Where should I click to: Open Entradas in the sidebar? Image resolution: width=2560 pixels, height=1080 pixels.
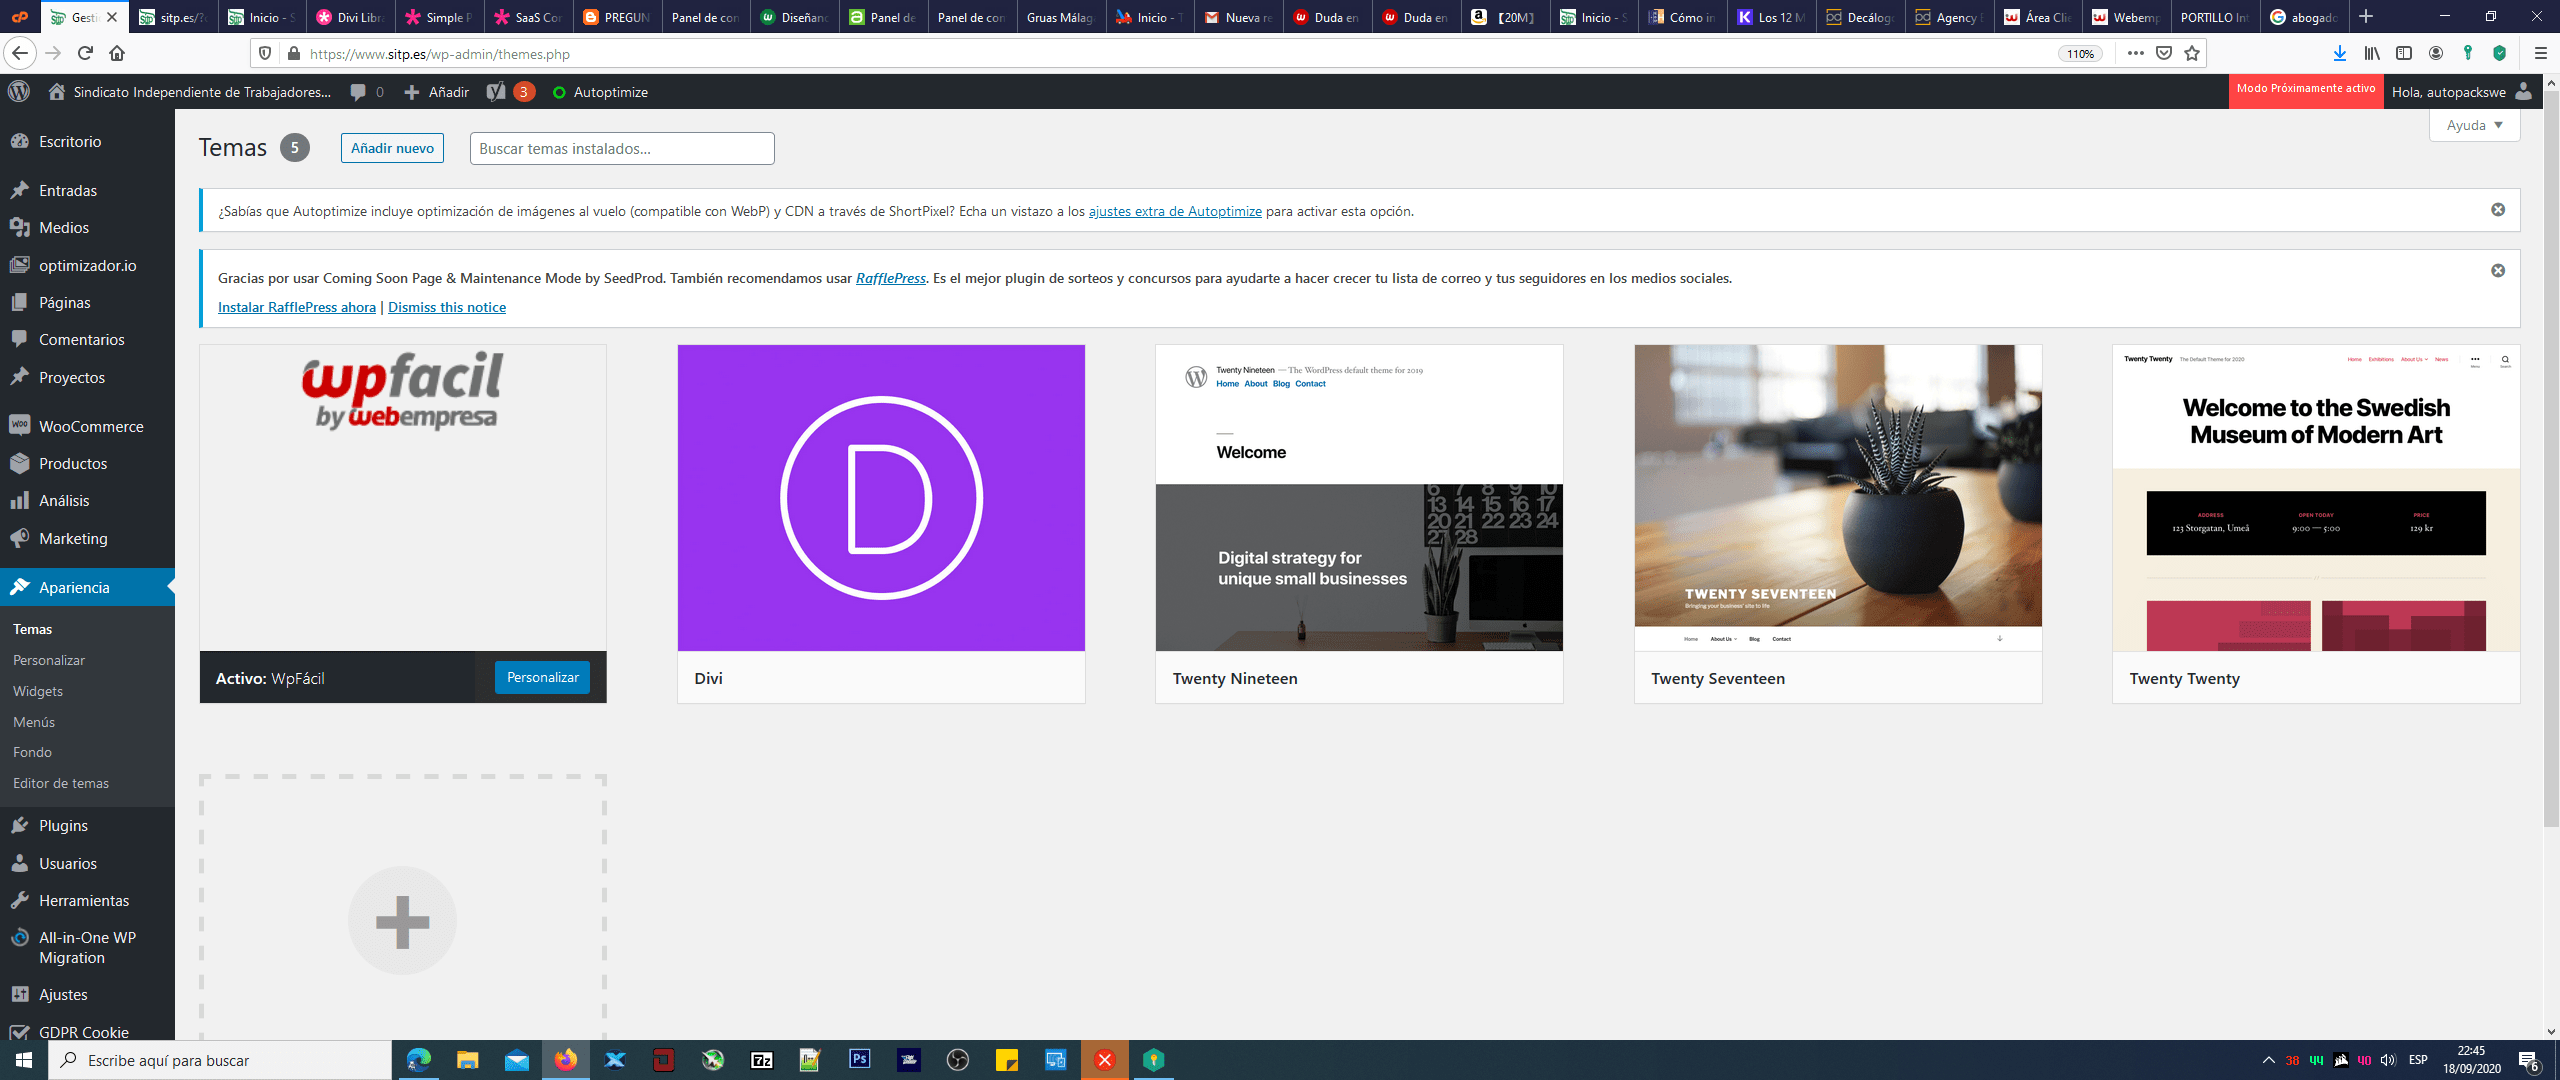(87, 190)
